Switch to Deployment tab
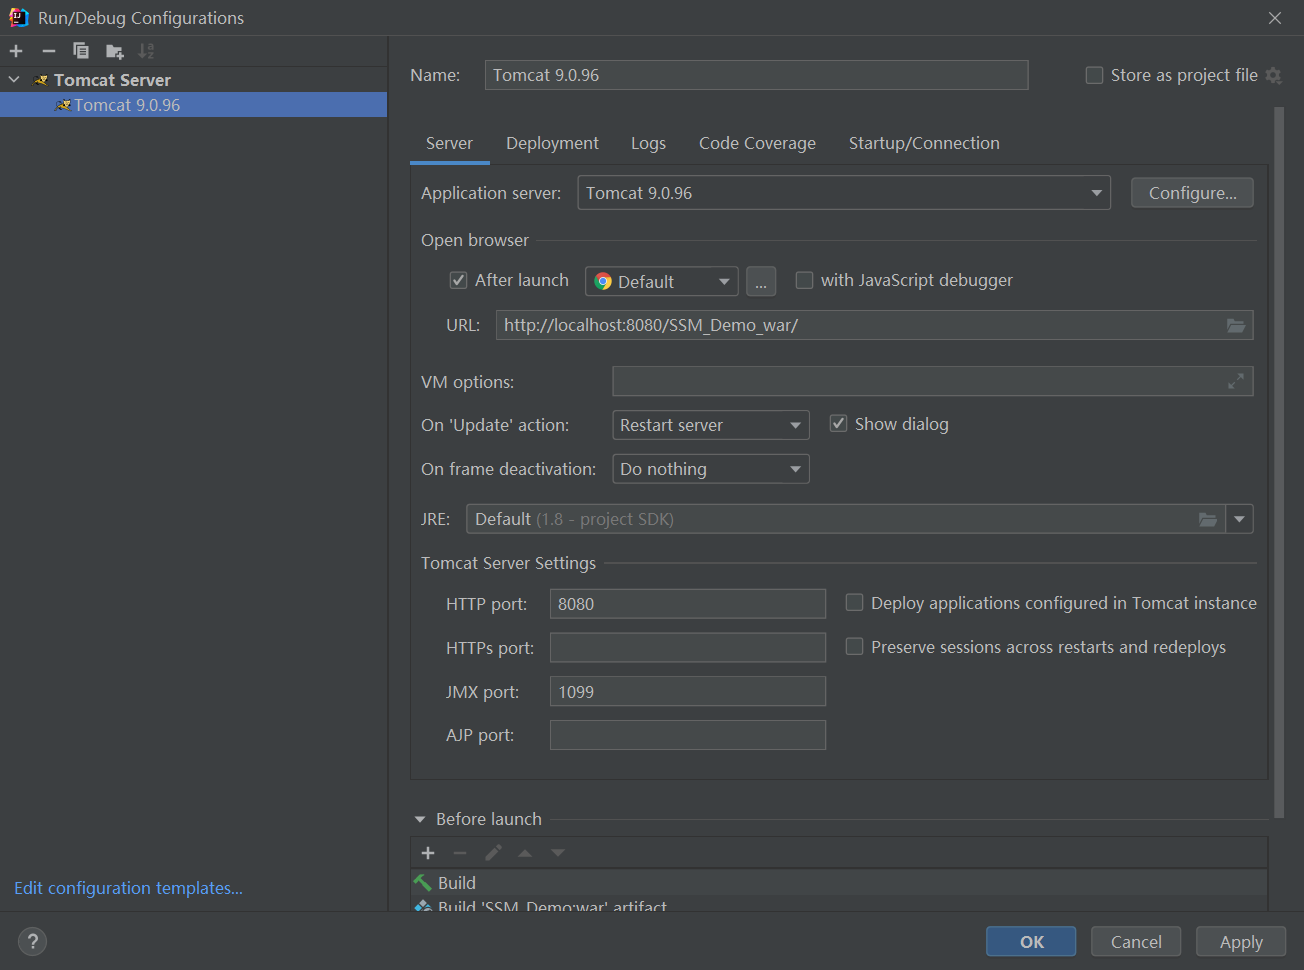Image resolution: width=1304 pixels, height=970 pixels. pyautogui.click(x=552, y=143)
